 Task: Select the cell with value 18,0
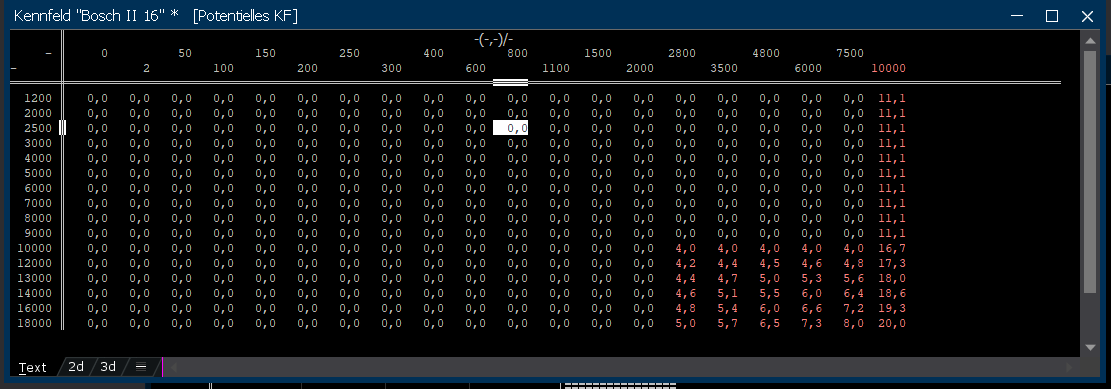[x=892, y=278]
